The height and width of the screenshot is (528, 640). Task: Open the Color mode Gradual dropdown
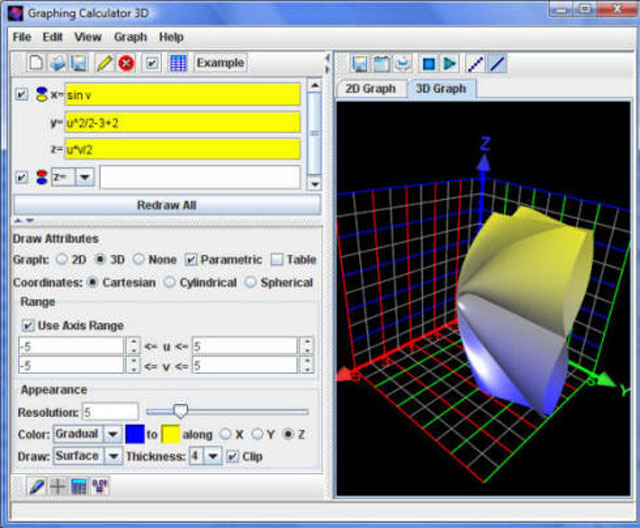click(113, 434)
